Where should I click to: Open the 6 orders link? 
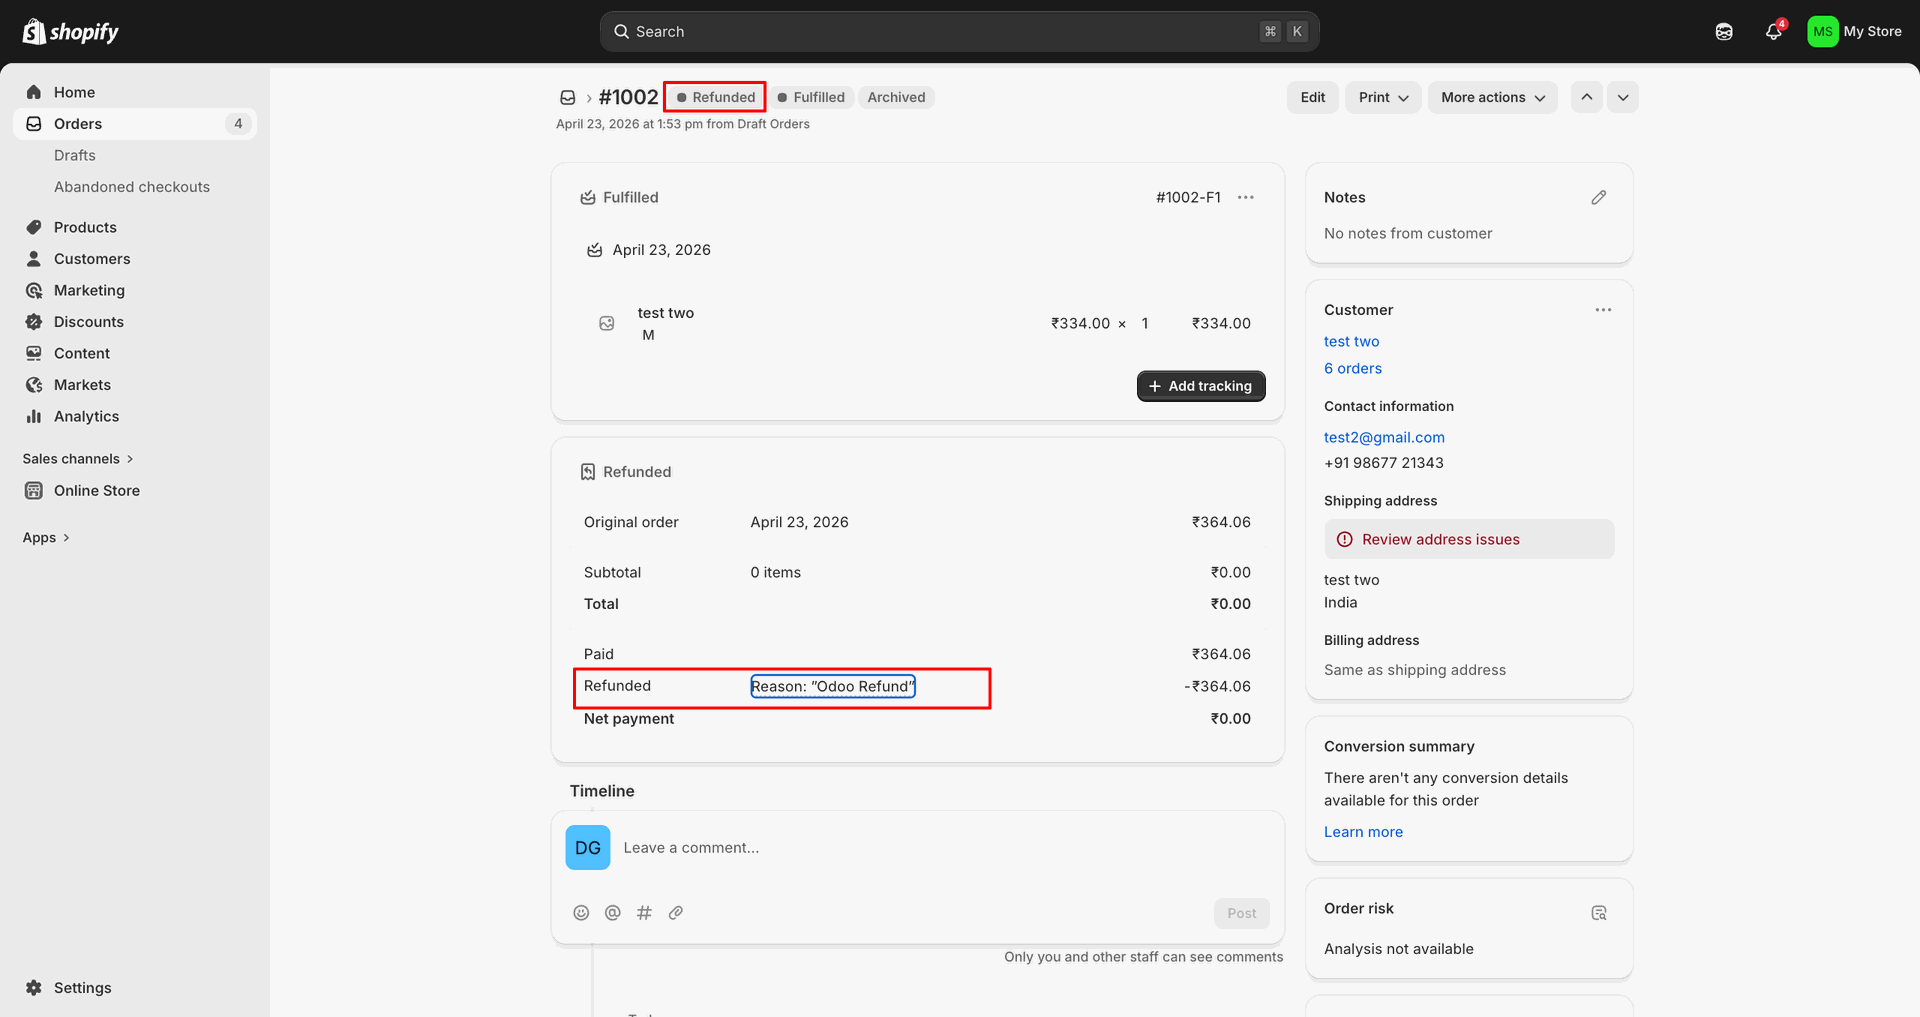tap(1353, 368)
